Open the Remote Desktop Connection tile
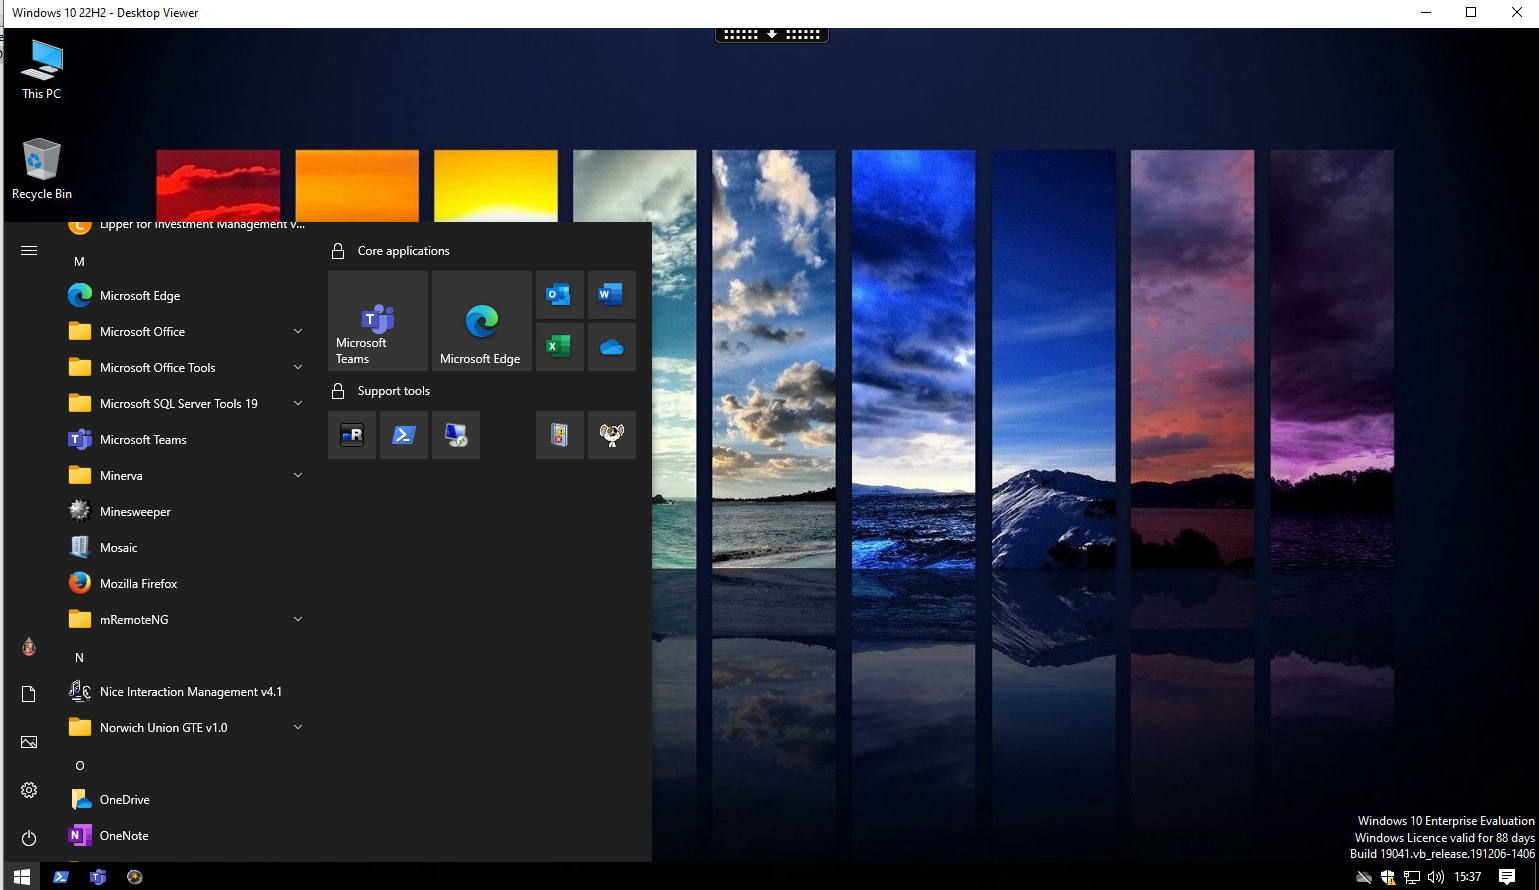 pos(456,435)
